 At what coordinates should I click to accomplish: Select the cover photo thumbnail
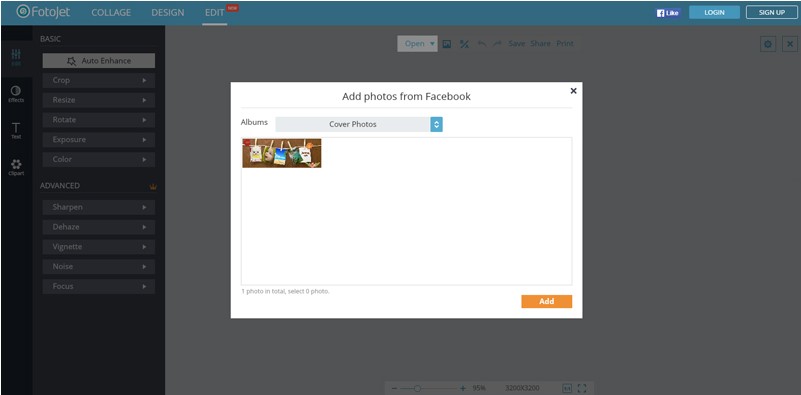tap(282, 153)
